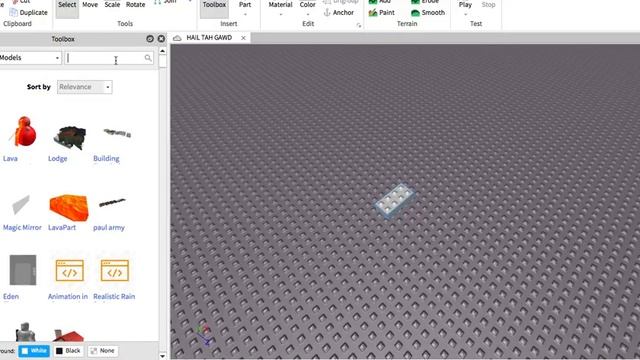
Task: Open the Building model link
Action: point(106,158)
